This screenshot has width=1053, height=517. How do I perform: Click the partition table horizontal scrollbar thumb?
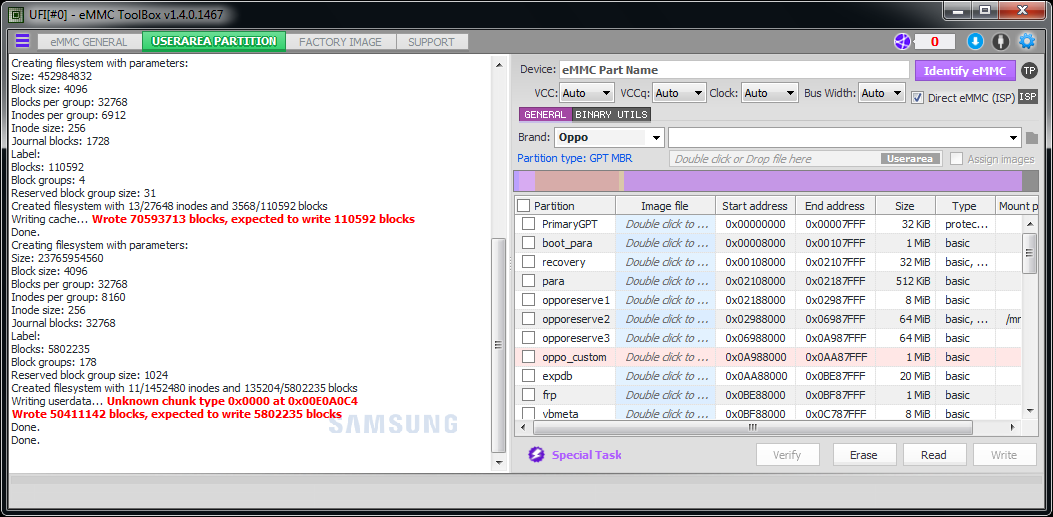752,427
